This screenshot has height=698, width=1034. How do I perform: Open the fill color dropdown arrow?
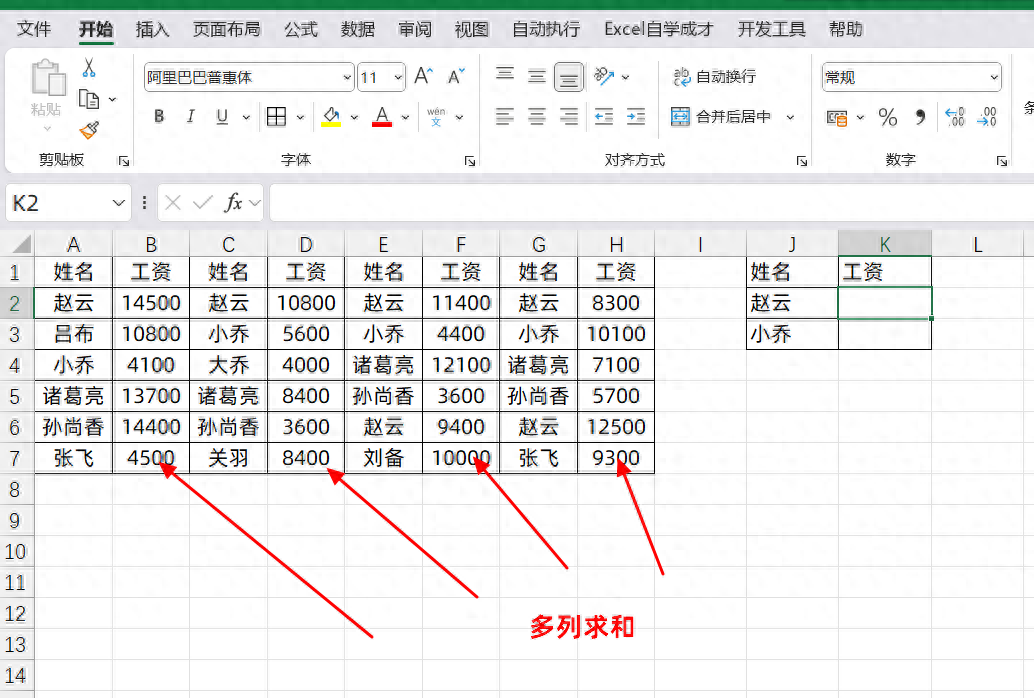click(354, 117)
